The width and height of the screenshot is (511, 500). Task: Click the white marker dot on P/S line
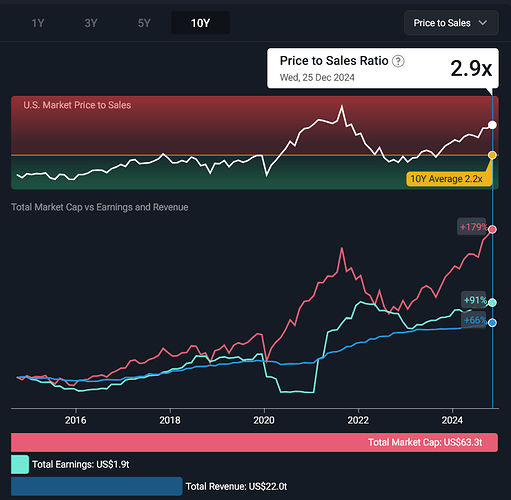(492, 125)
